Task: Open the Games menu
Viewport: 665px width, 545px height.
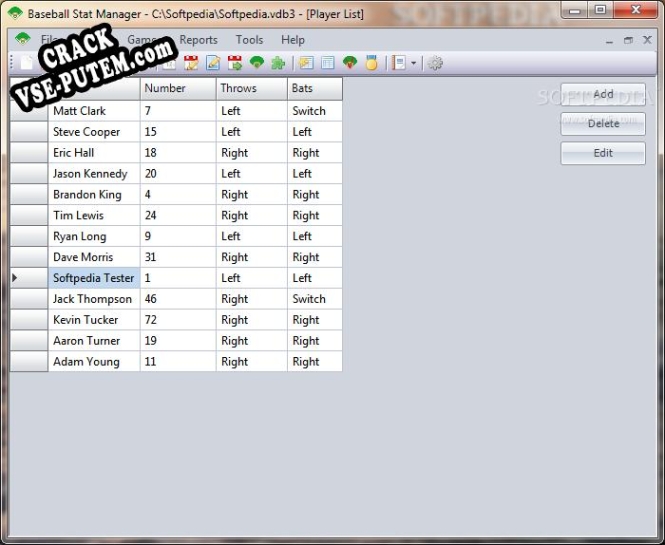Action: [143, 40]
